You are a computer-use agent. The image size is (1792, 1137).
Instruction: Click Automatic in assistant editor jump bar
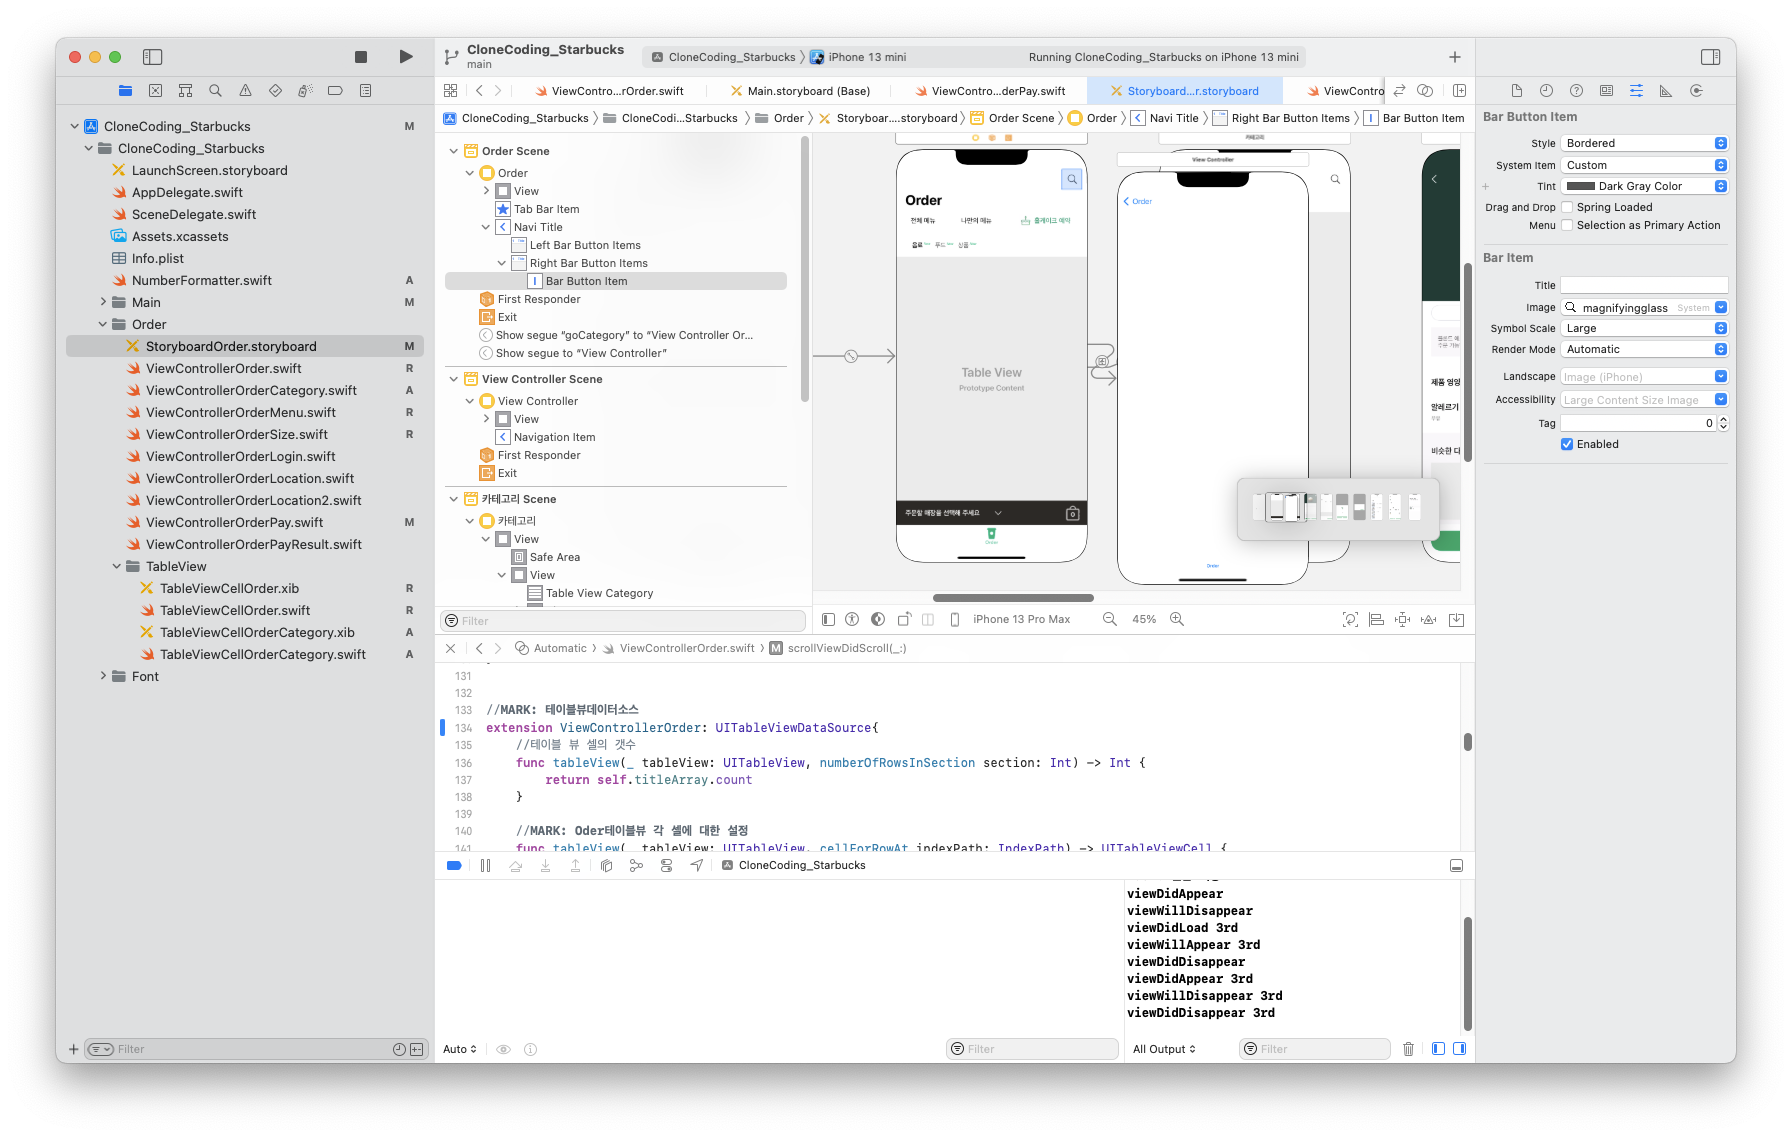tap(551, 648)
